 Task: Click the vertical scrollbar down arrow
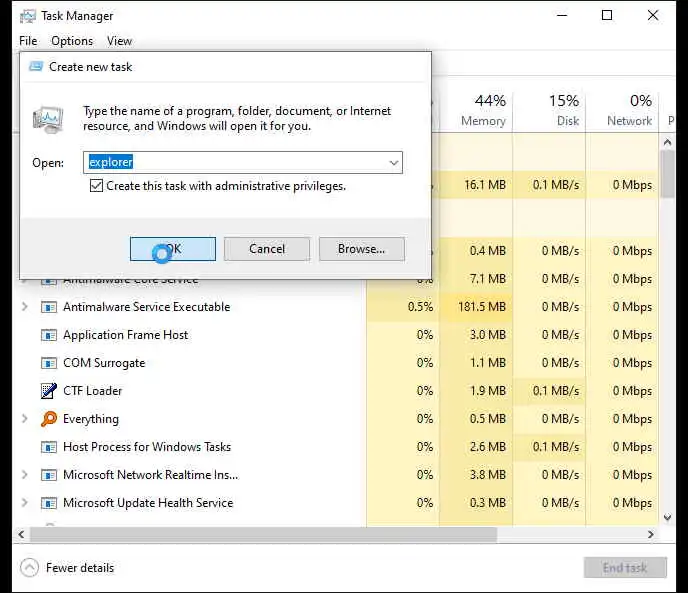click(x=667, y=517)
